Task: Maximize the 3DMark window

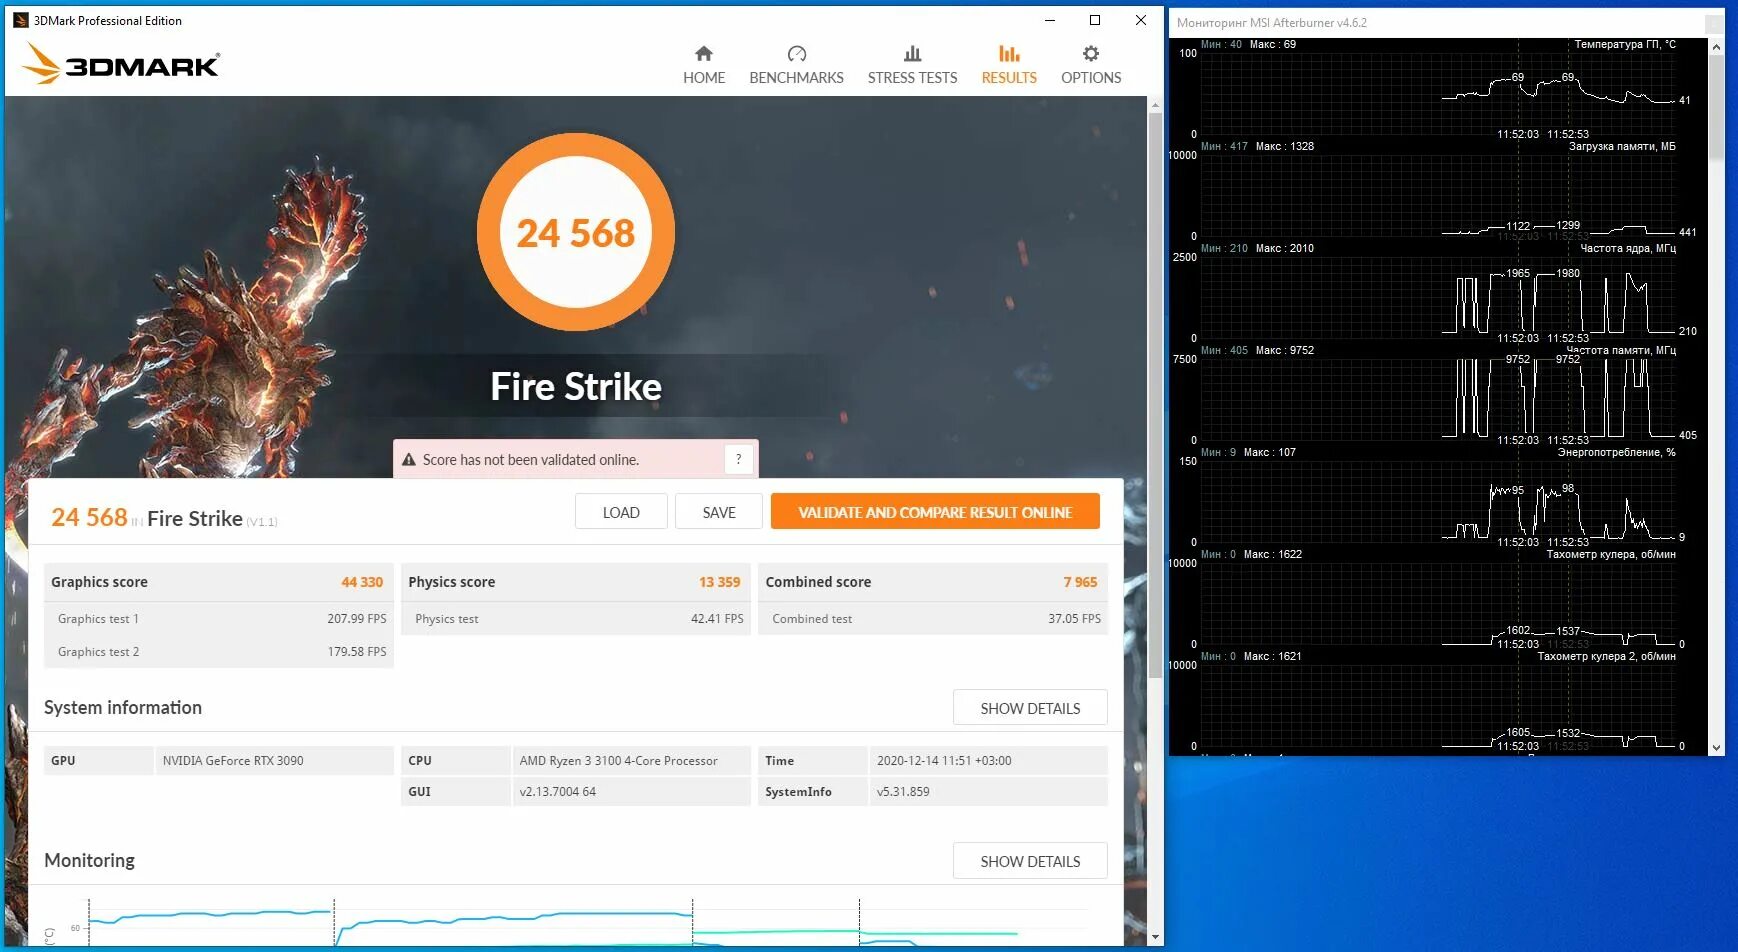Action: click(x=1095, y=20)
